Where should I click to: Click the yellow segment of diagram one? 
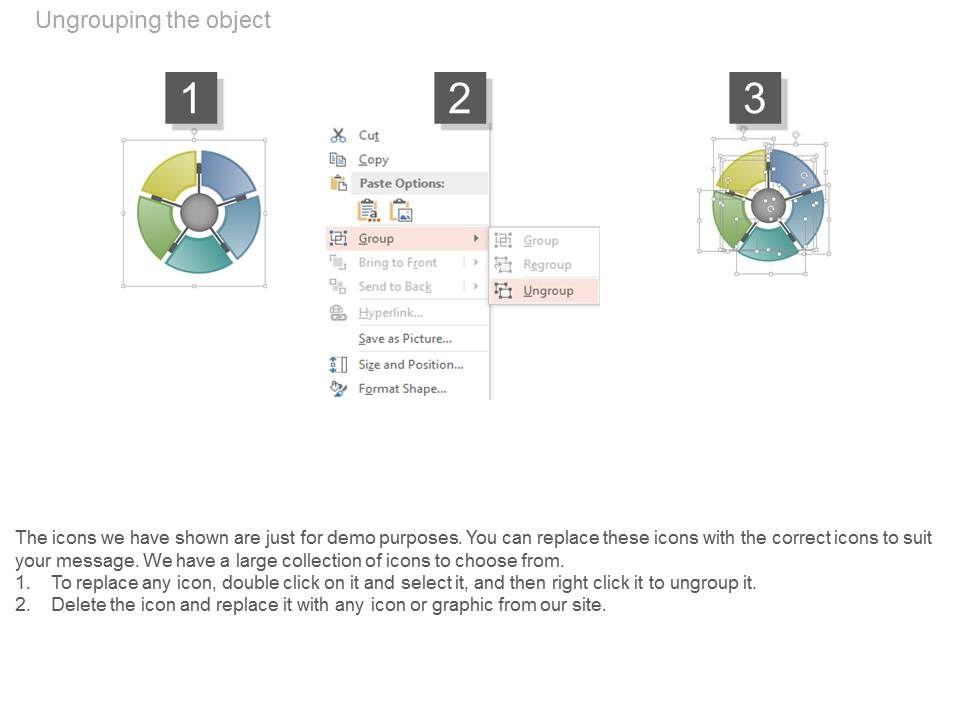[170, 175]
